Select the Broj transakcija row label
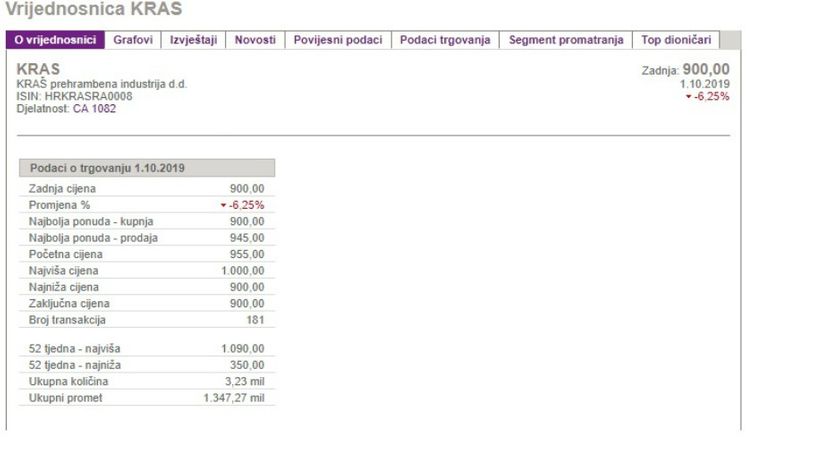 click(67, 320)
